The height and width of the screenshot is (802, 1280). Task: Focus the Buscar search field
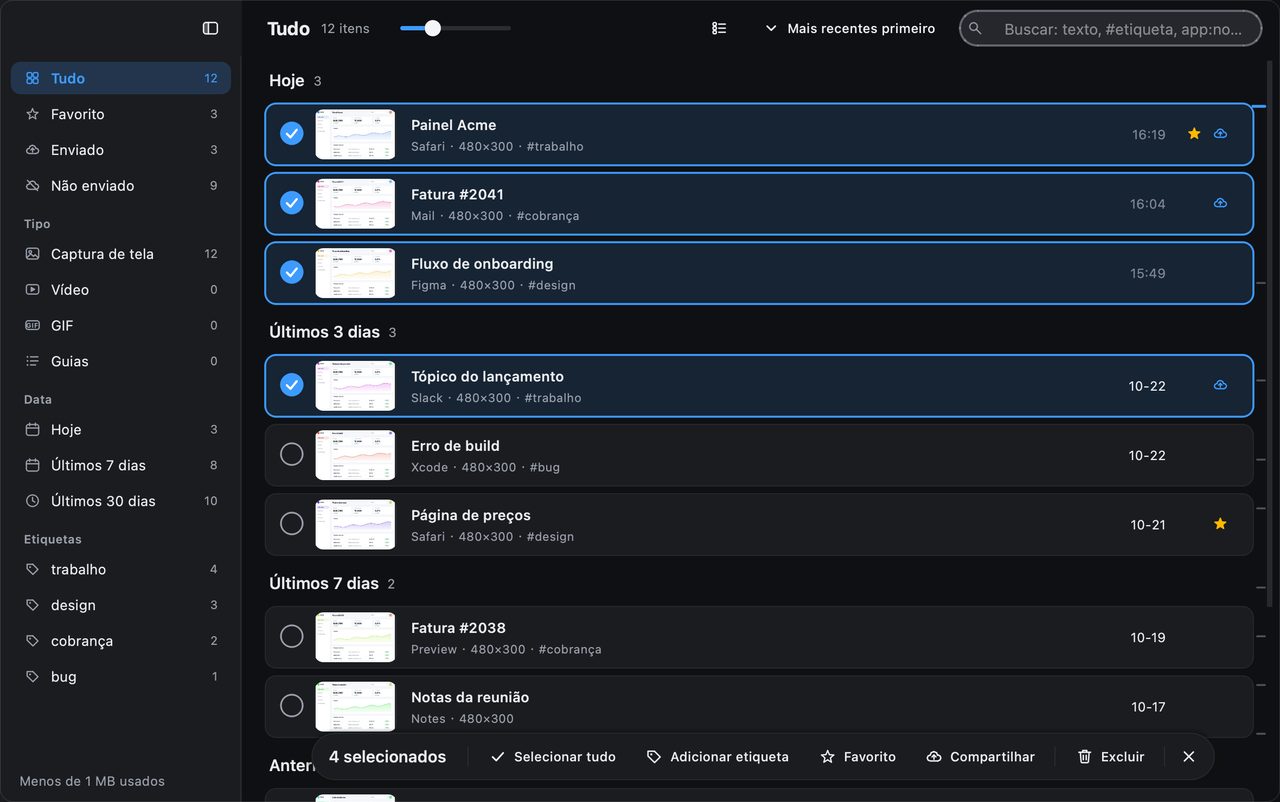pyautogui.click(x=1110, y=29)
